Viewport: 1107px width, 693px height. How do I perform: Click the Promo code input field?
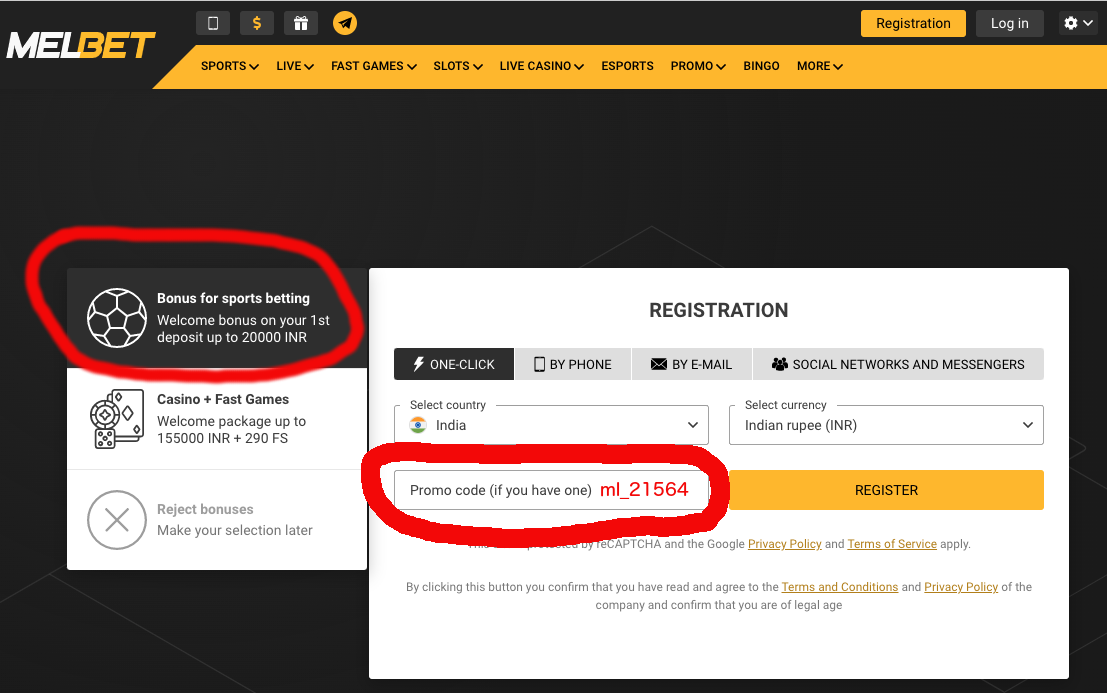point(551,490)
